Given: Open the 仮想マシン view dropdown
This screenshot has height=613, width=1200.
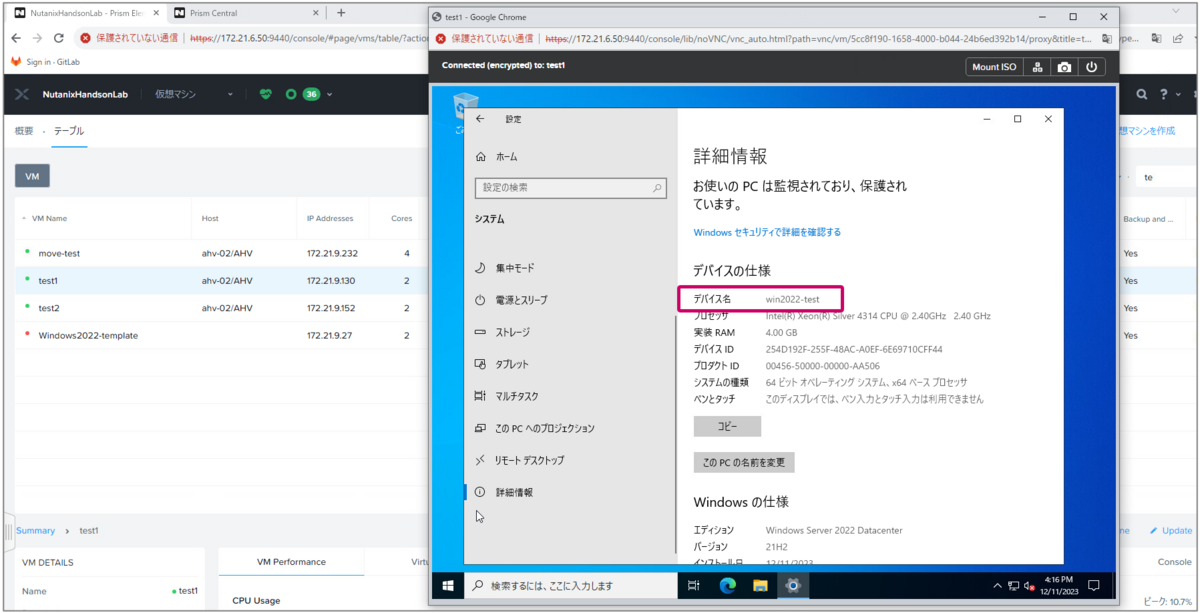Looking at the screenshot, I should click(x=194, y=94).
